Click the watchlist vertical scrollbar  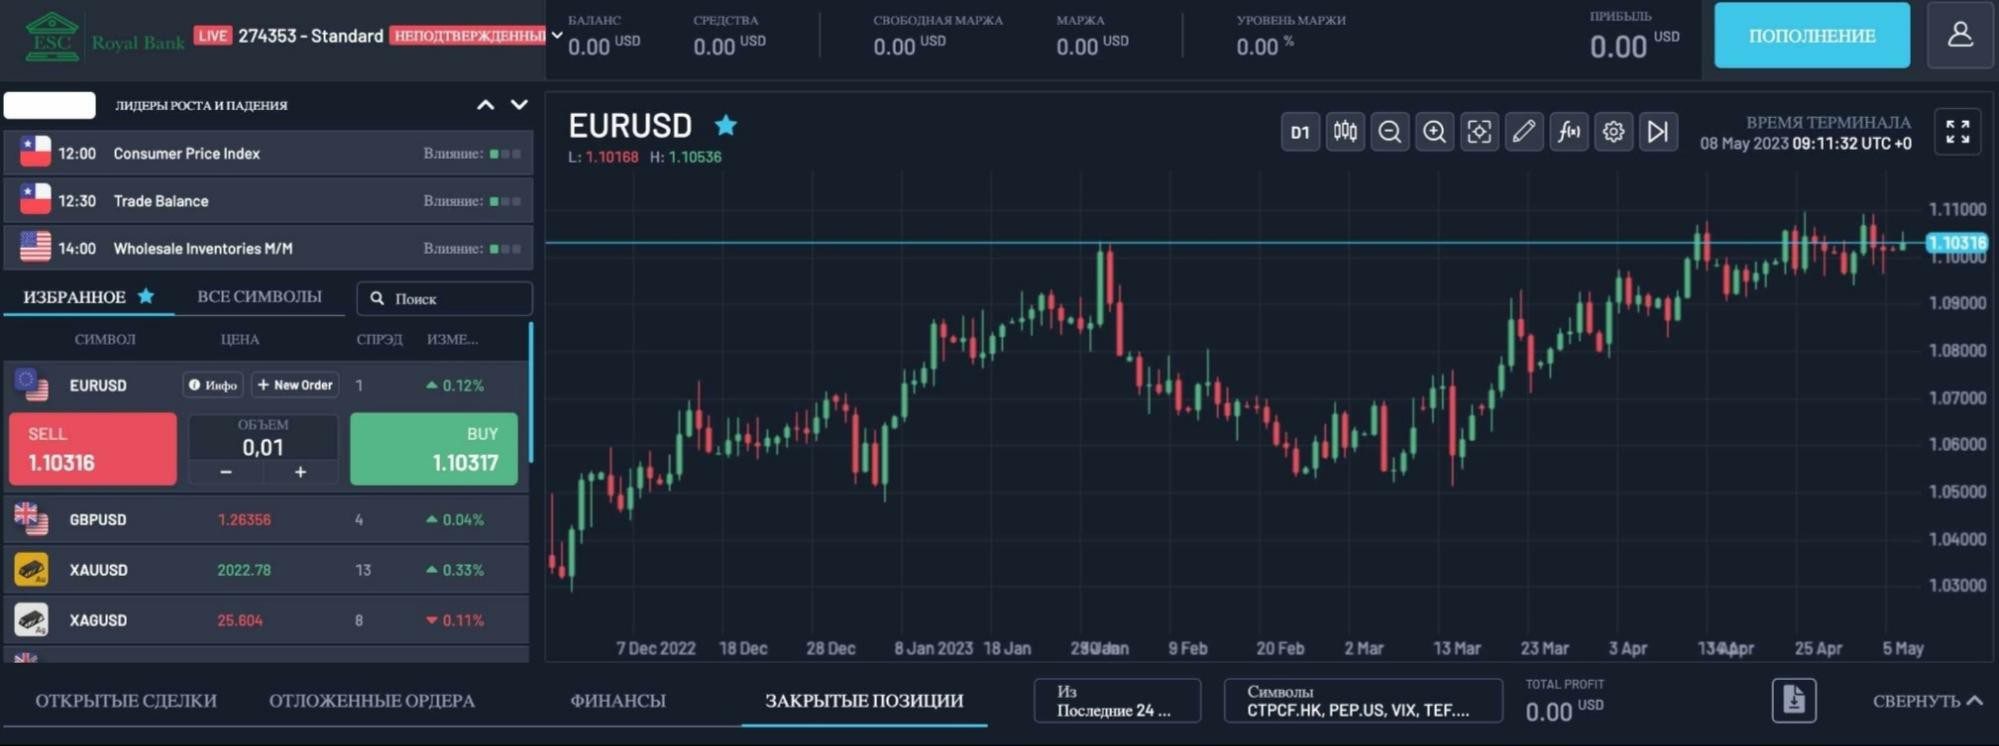click(531, 392)
